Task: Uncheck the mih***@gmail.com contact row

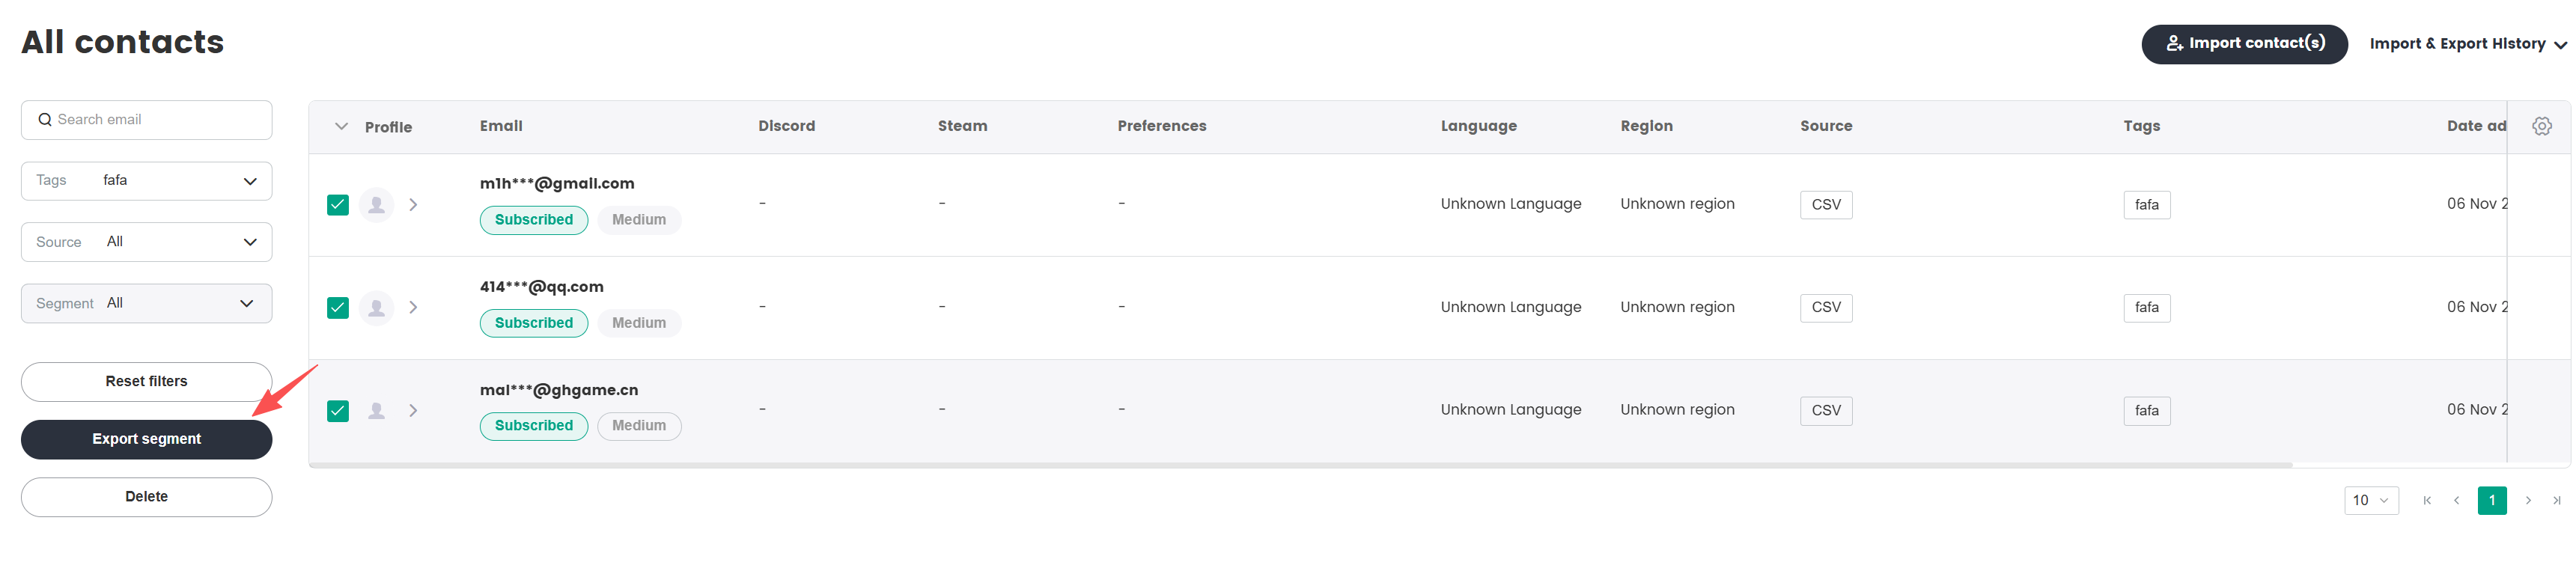Action: pyautogui.click(x=338, y=205)
